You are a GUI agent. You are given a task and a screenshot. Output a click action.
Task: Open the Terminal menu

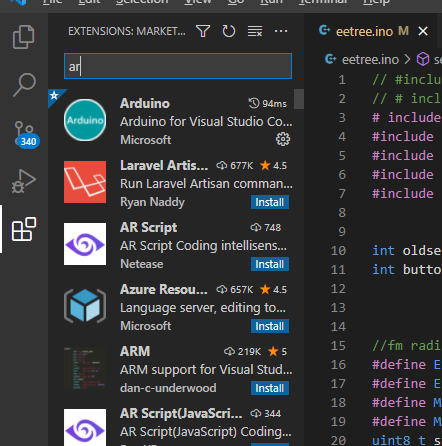323,2
